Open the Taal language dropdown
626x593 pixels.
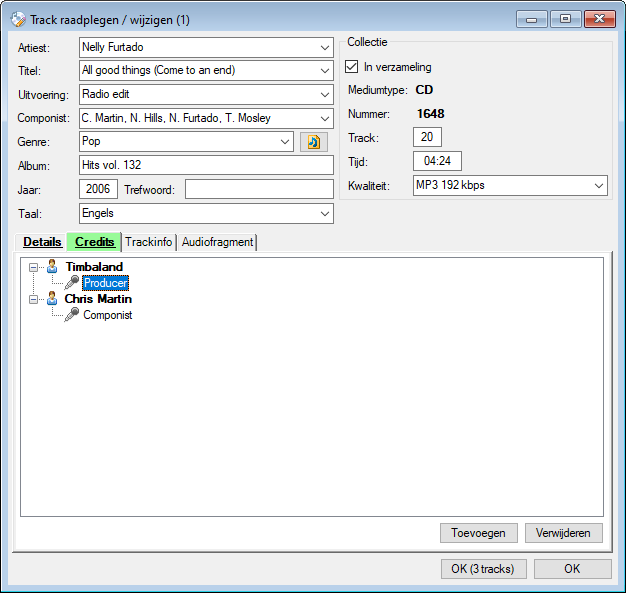(325, 214)
